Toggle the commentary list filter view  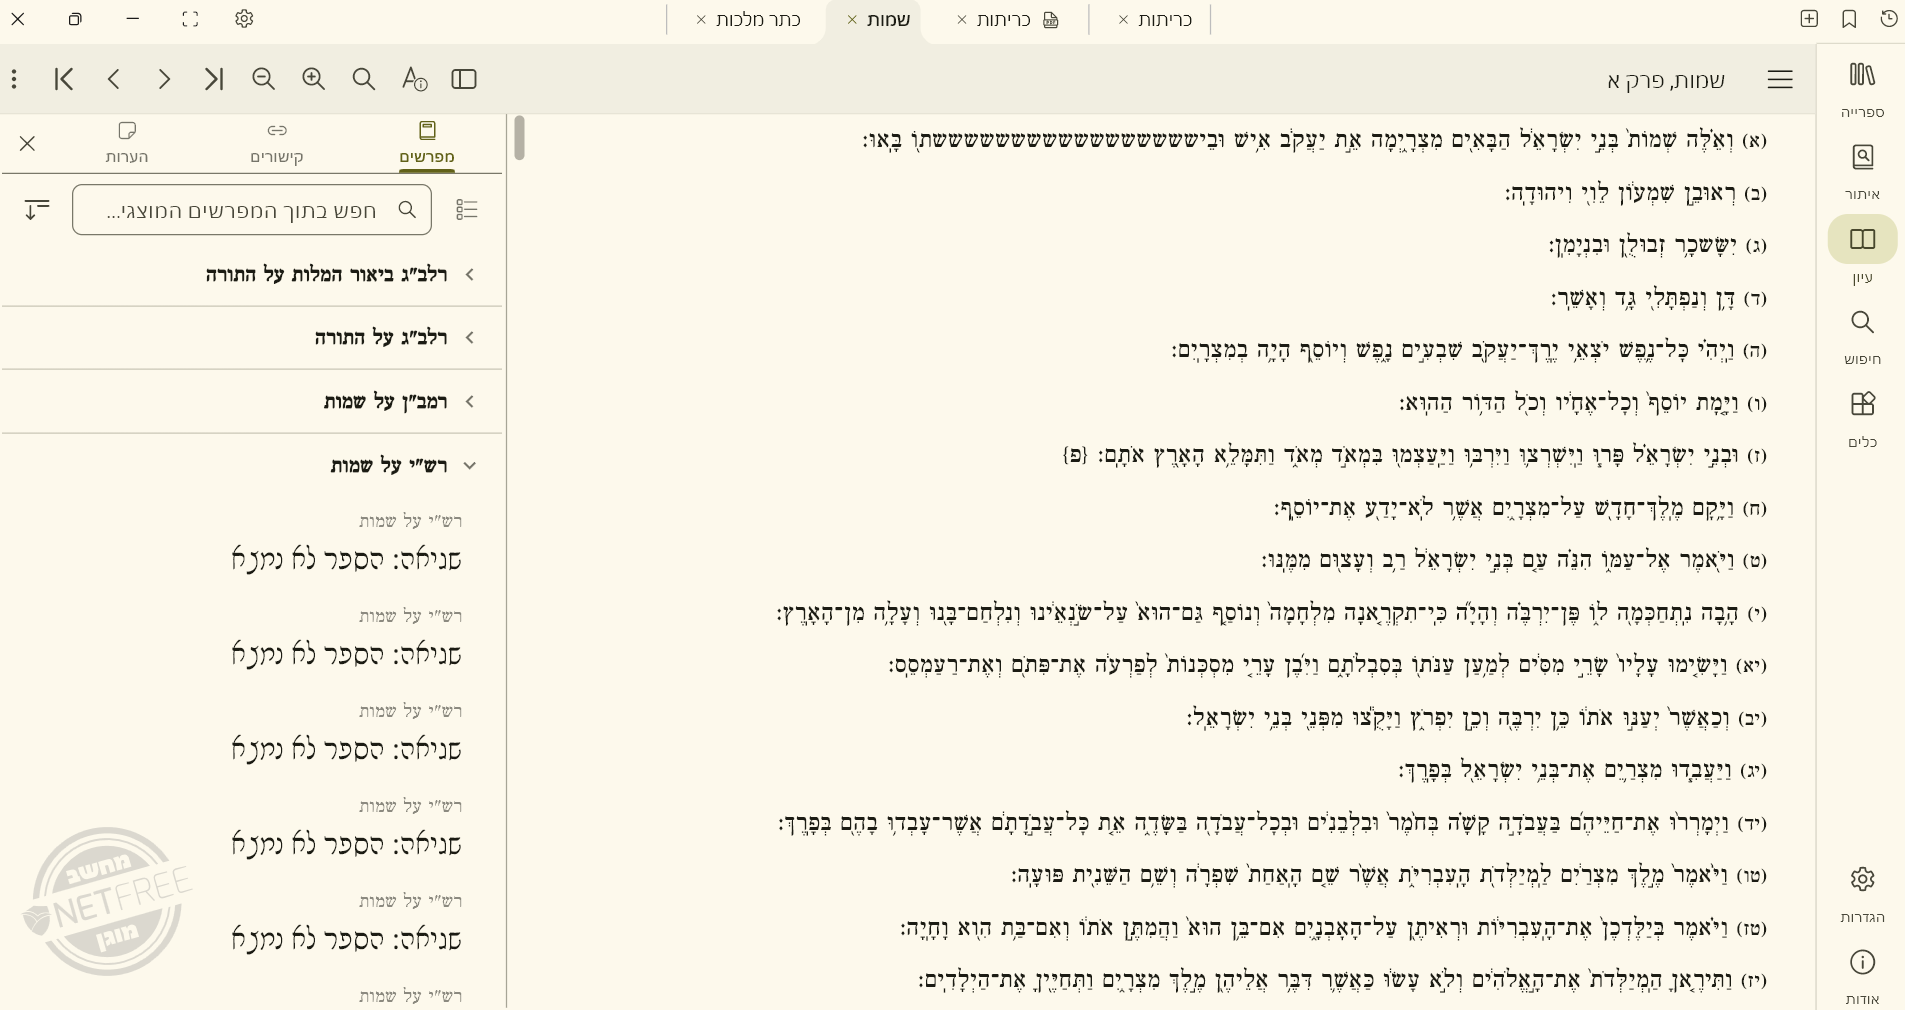pyautogui.click(x=466, y=210)
